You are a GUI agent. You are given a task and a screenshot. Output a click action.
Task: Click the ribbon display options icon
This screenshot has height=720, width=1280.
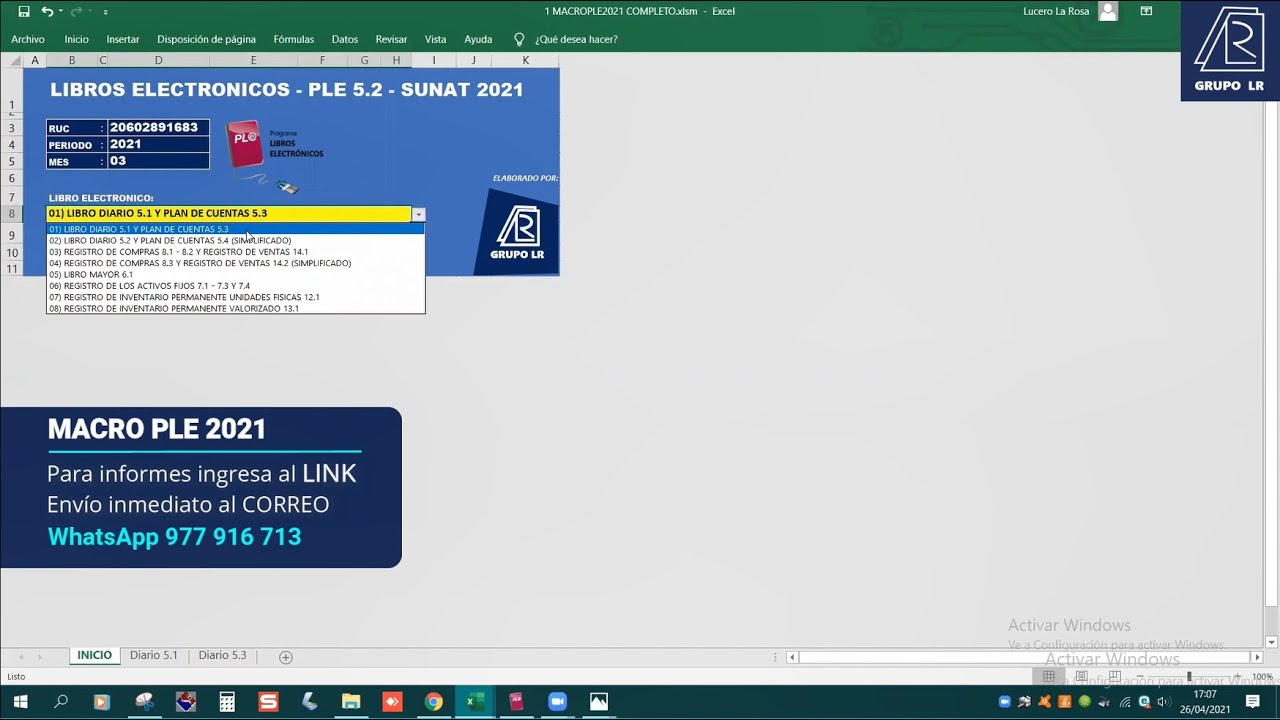click(1146, 11)
